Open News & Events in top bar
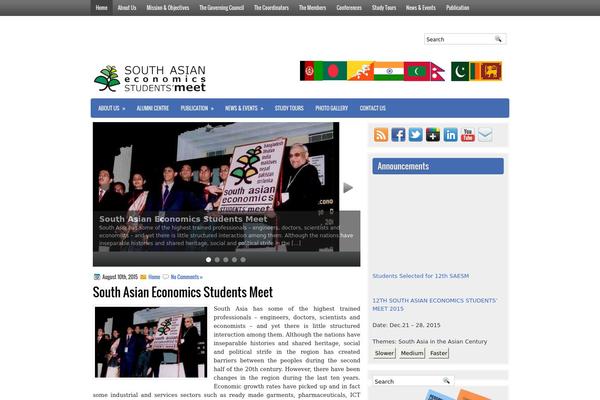Screen dimensions: 600x400 click(x=421, y=8)
